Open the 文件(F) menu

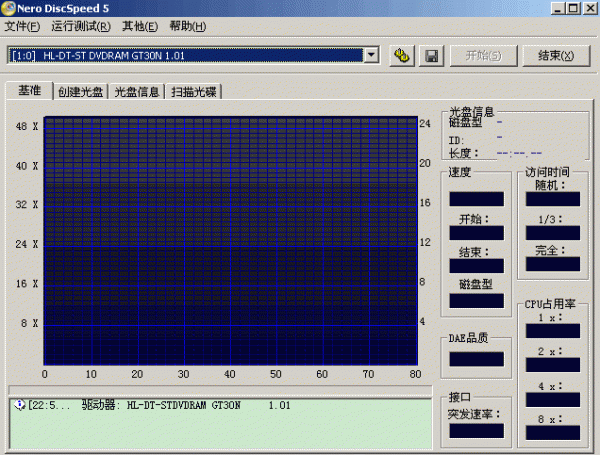pyautogui.click(x=22, y=26)
